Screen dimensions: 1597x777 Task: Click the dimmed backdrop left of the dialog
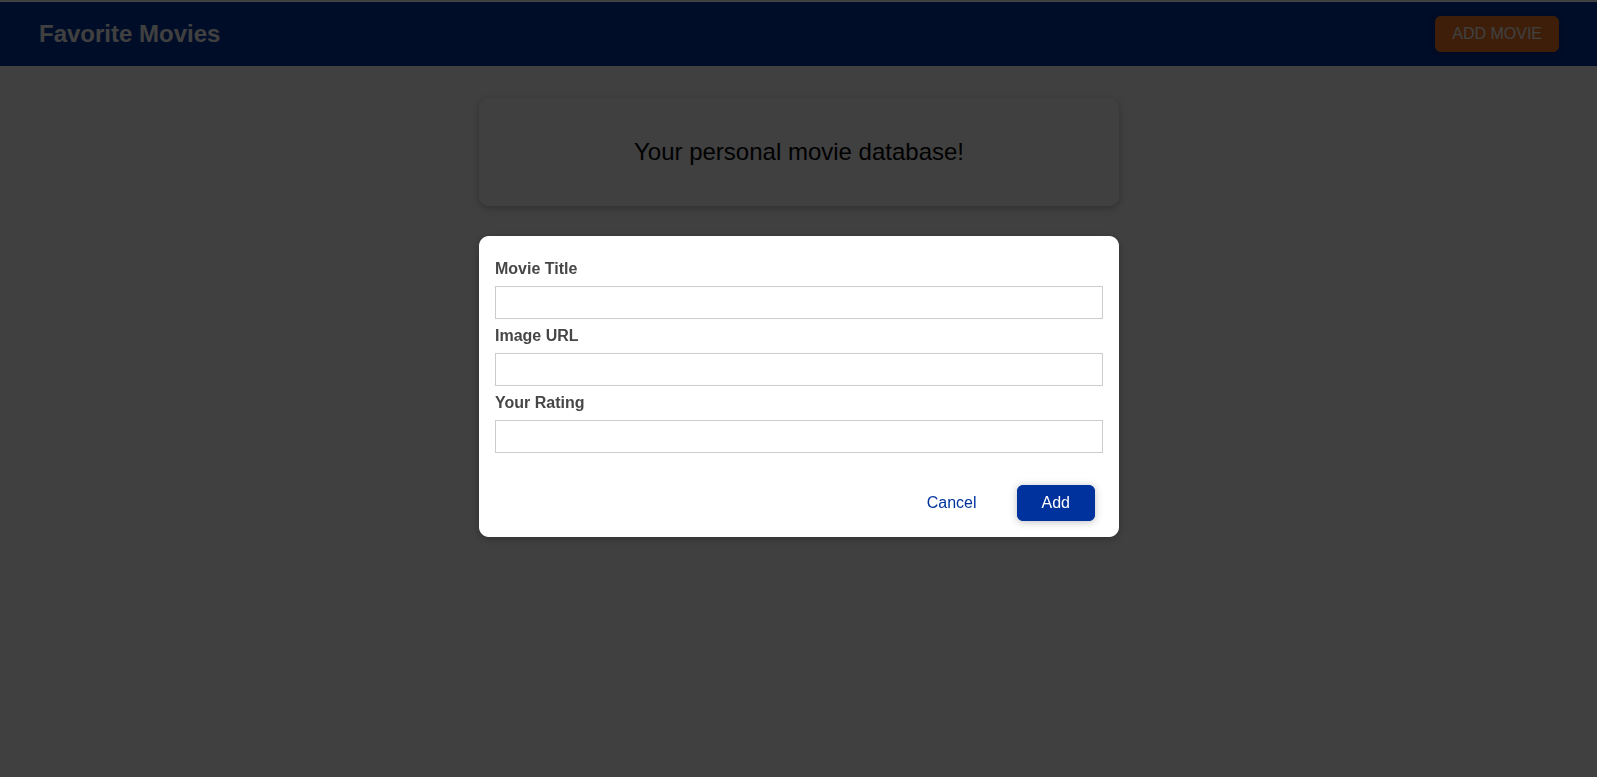point(240,400)
